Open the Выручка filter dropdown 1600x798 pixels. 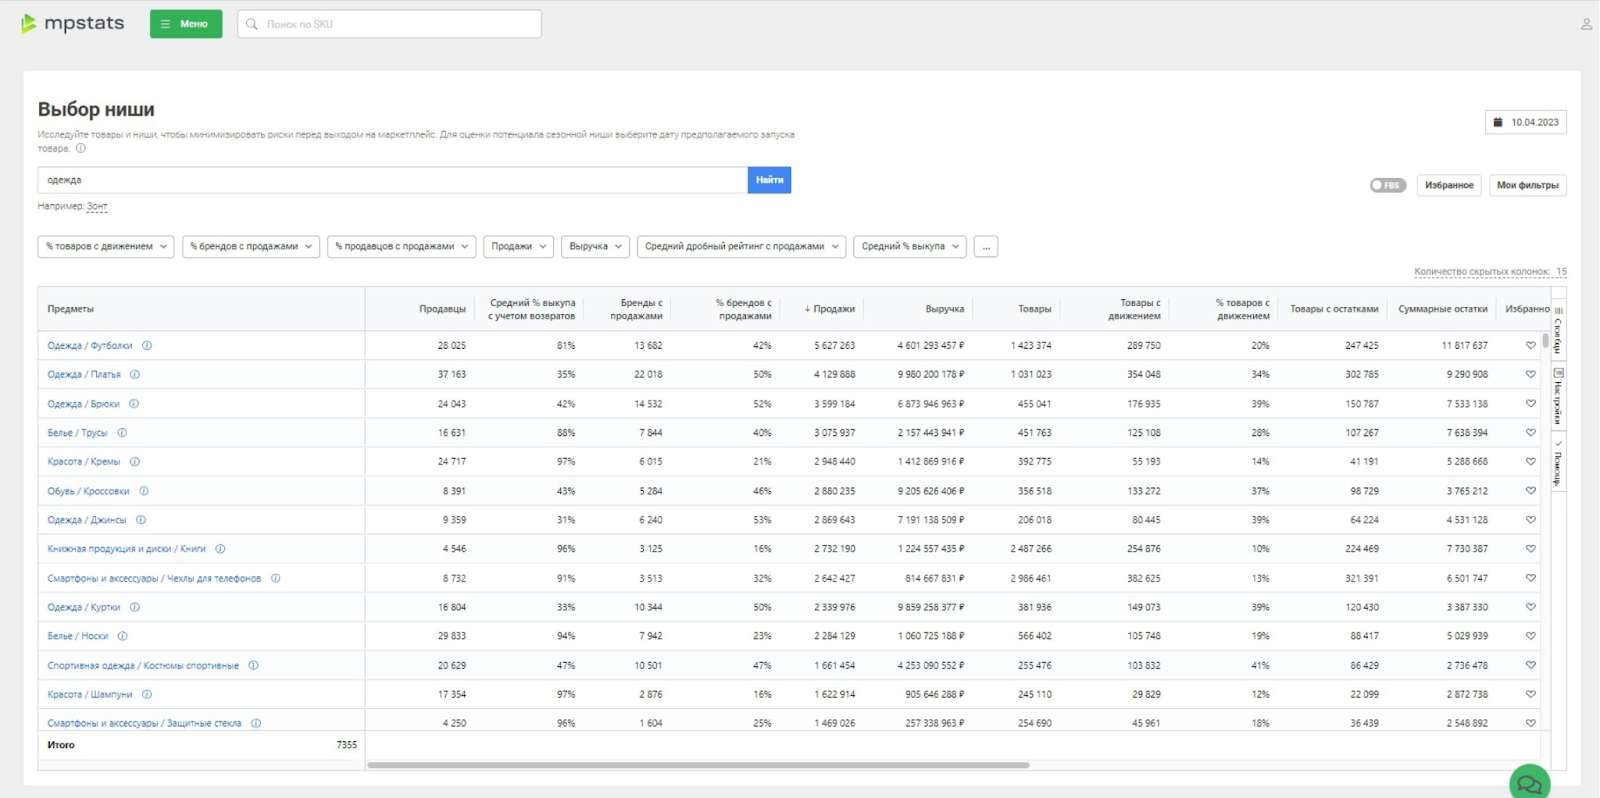tap(595, 246)
